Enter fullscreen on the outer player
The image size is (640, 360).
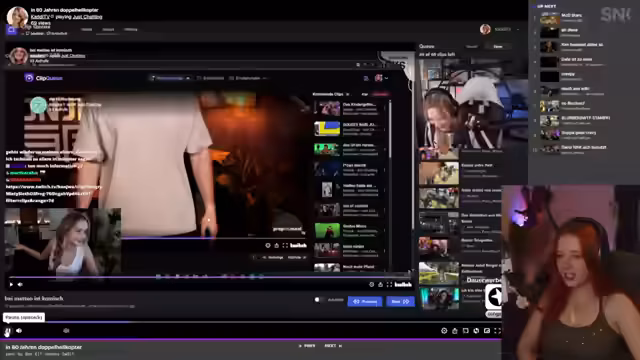click(497, 331)
